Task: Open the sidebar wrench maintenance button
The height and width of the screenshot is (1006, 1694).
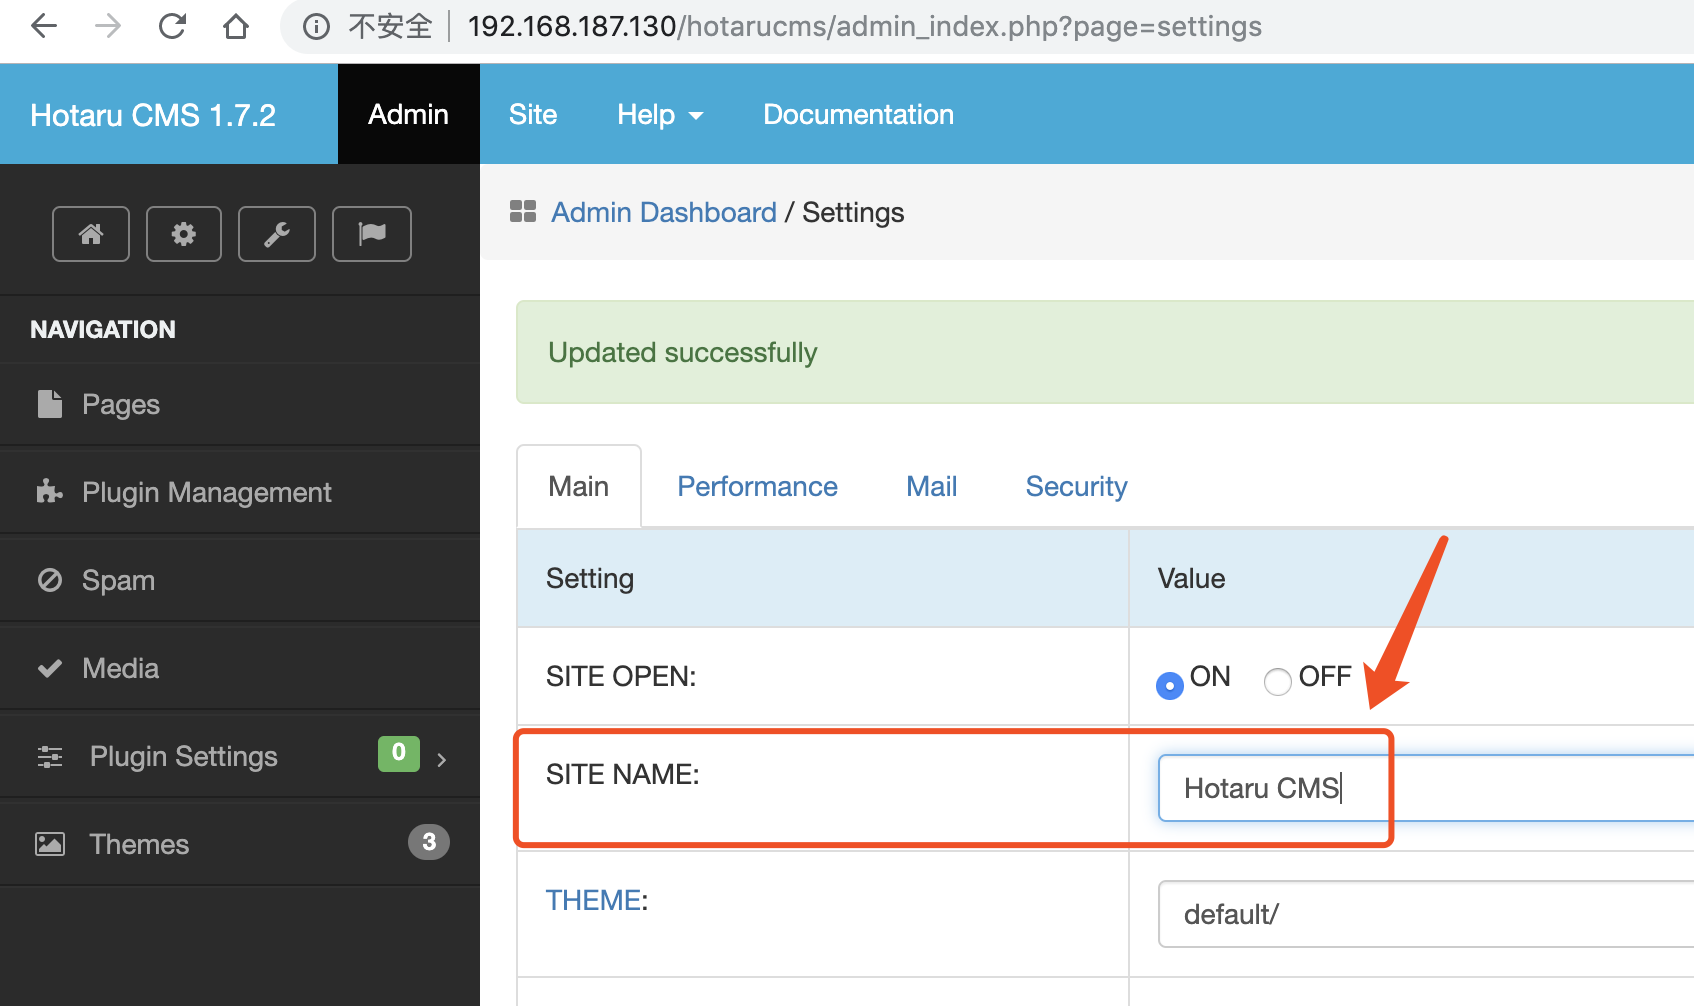Action: (277, 234)
